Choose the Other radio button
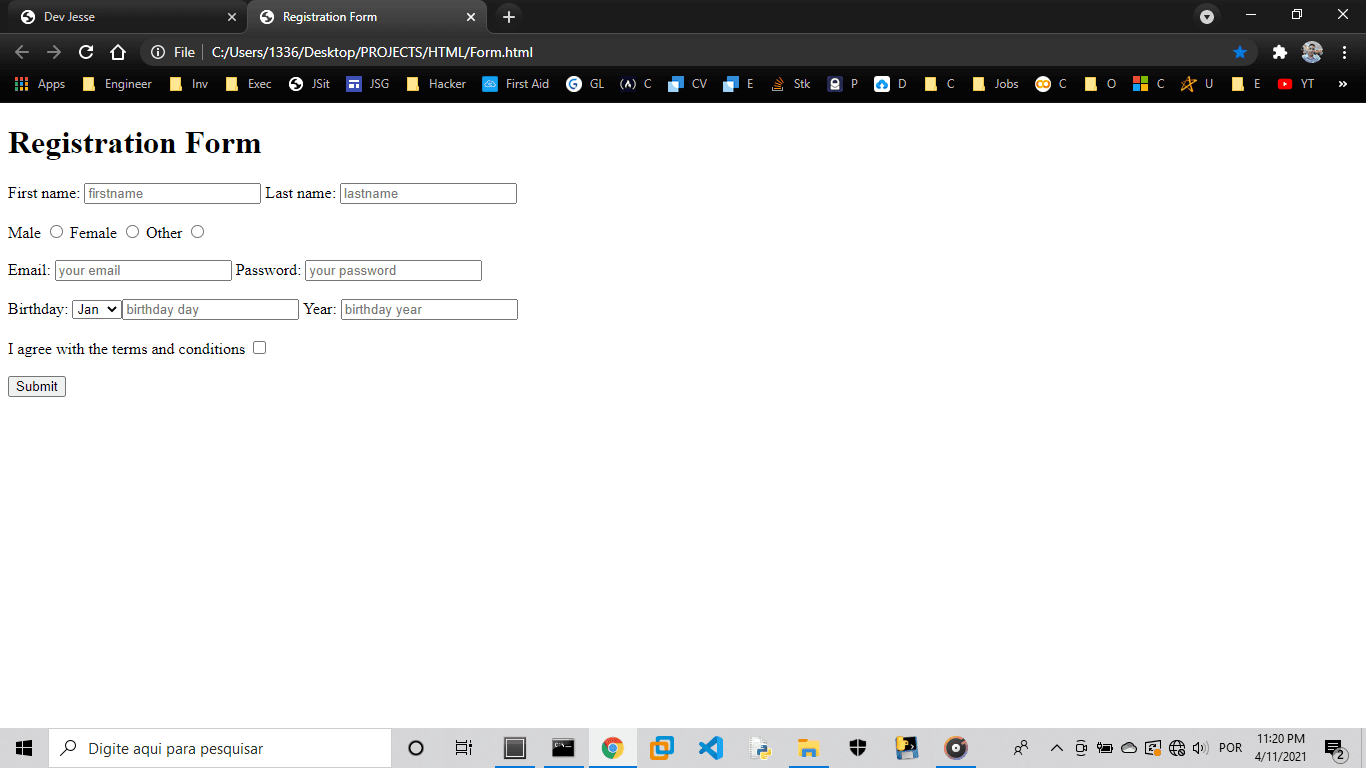The width and height of the screenshot is (1366, 768). tap(198, 232)
